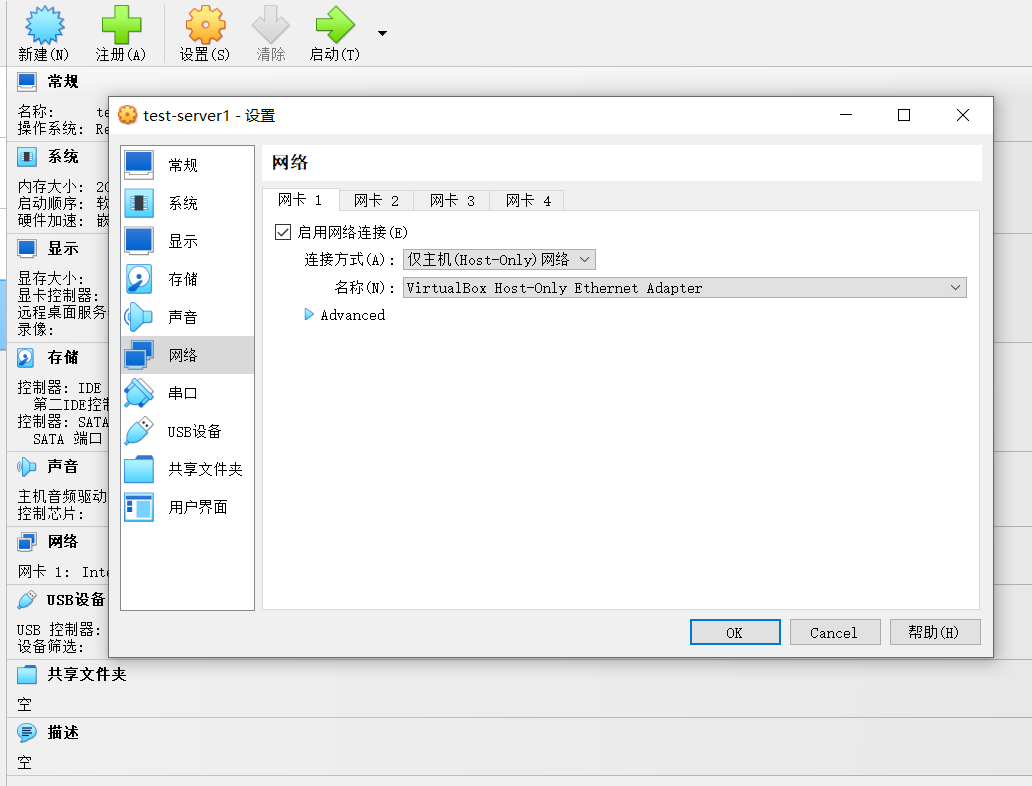Switch to 网卡 3 tab

(x=452, y=201)
